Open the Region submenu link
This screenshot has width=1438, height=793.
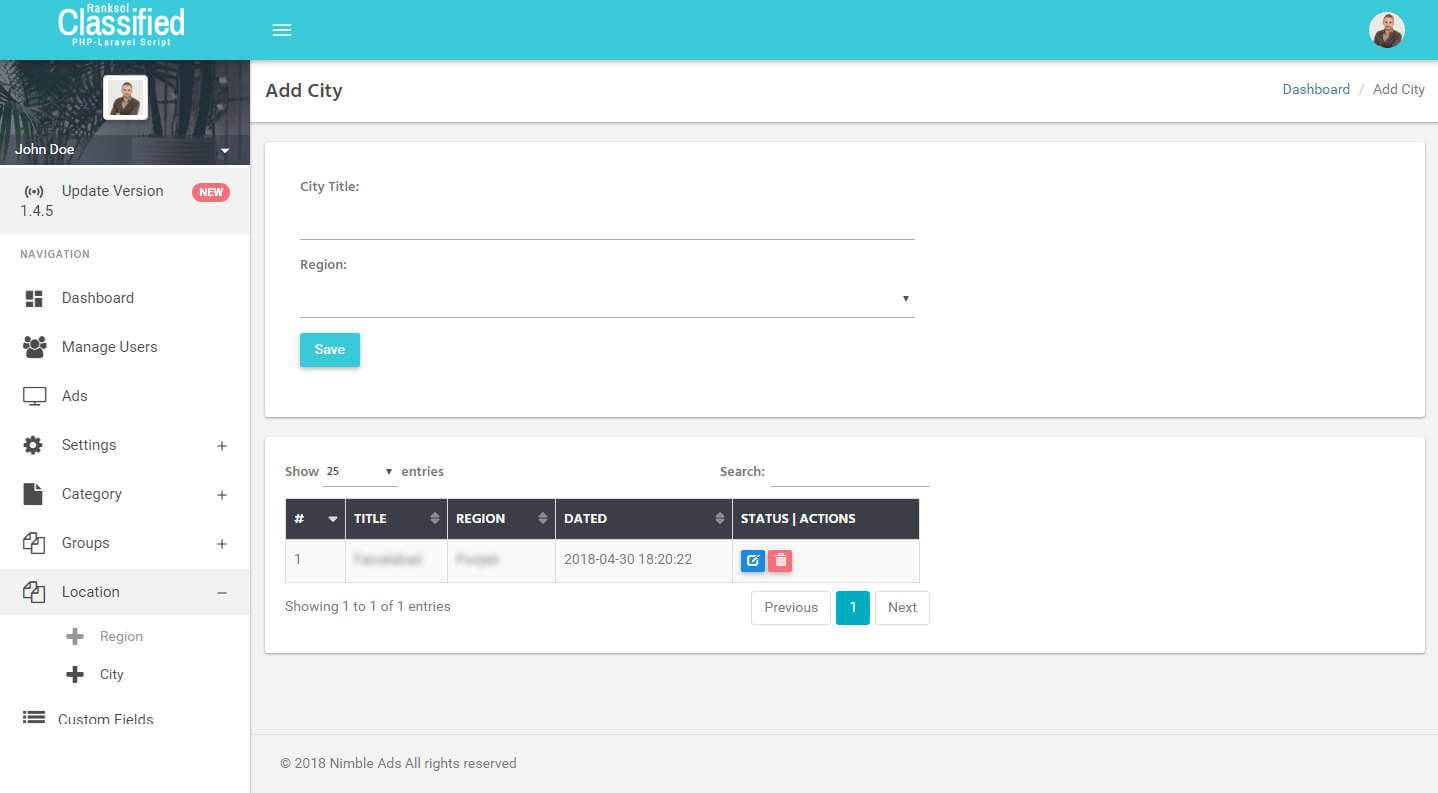121,636
